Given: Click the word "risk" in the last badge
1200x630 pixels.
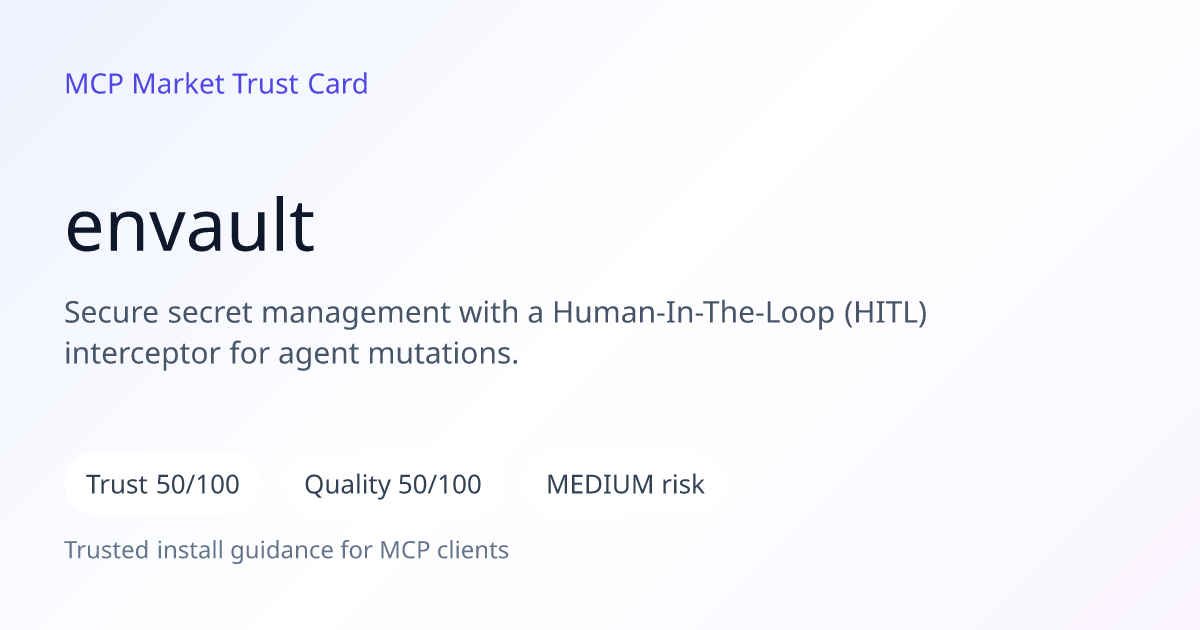Looking at the screenshot, I should click(x=683, y=485).
